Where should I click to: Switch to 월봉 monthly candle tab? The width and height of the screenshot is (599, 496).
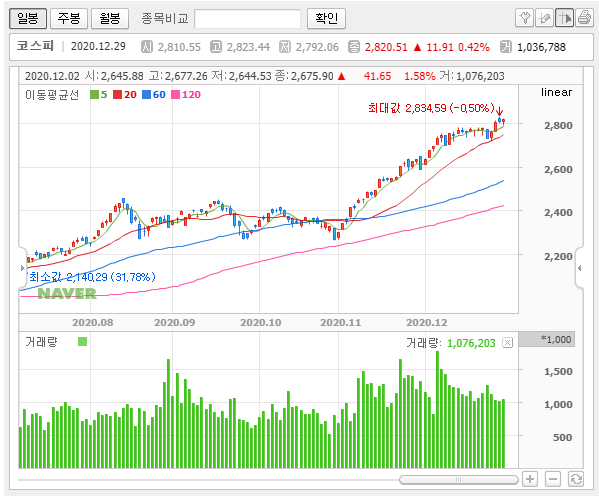(110, 18)
